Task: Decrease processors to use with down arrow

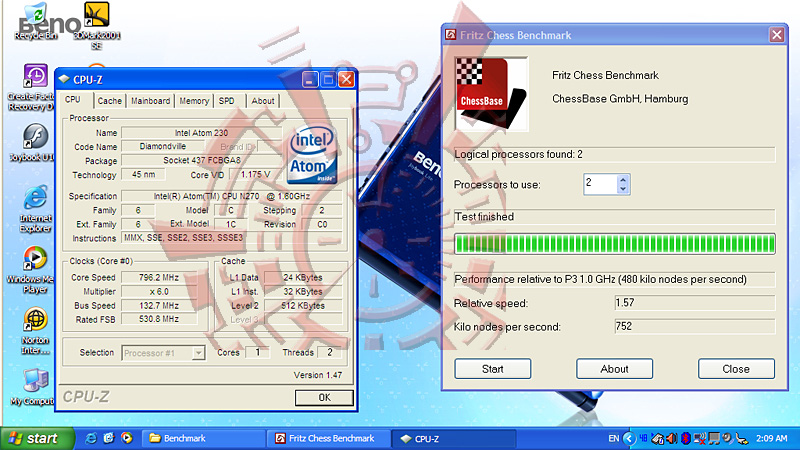Action: (x=622, y=189)
